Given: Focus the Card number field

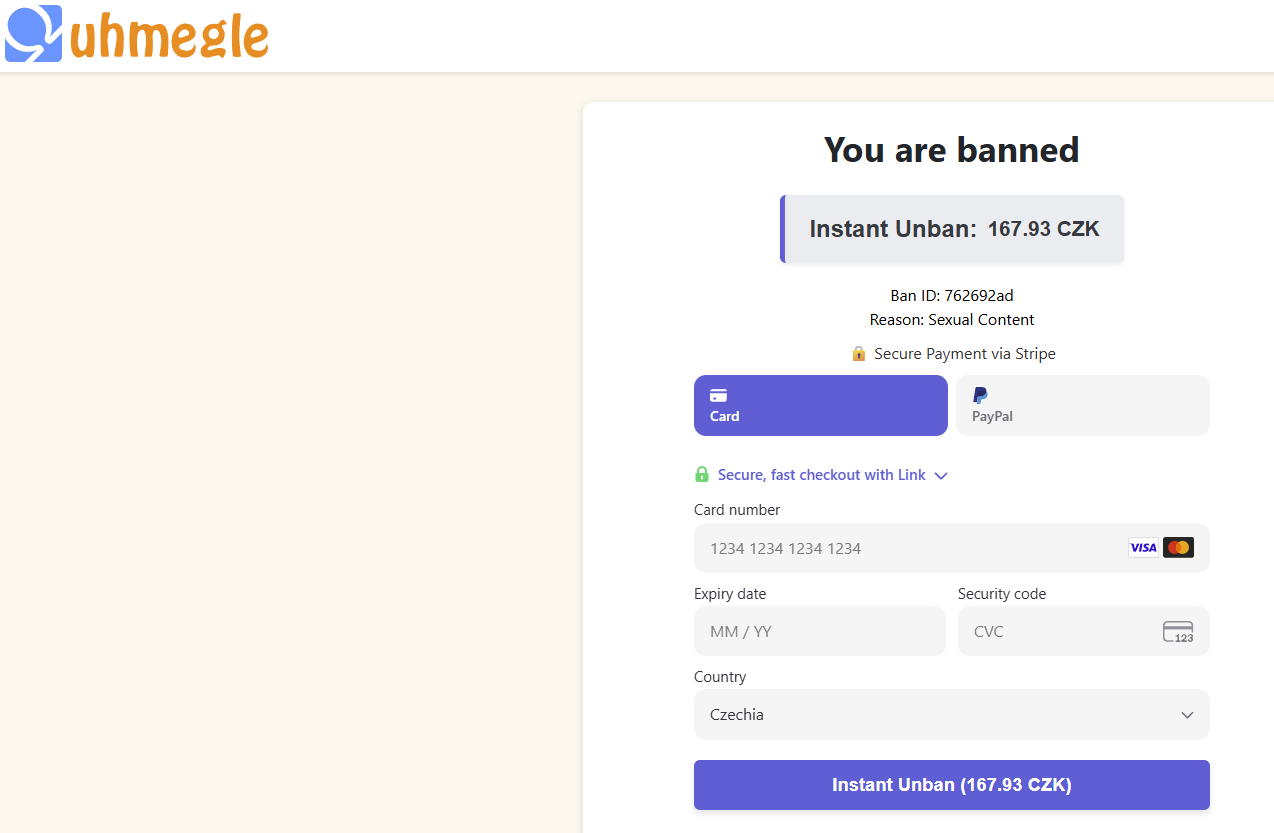Looking at the screenshot, I should 951,548.
